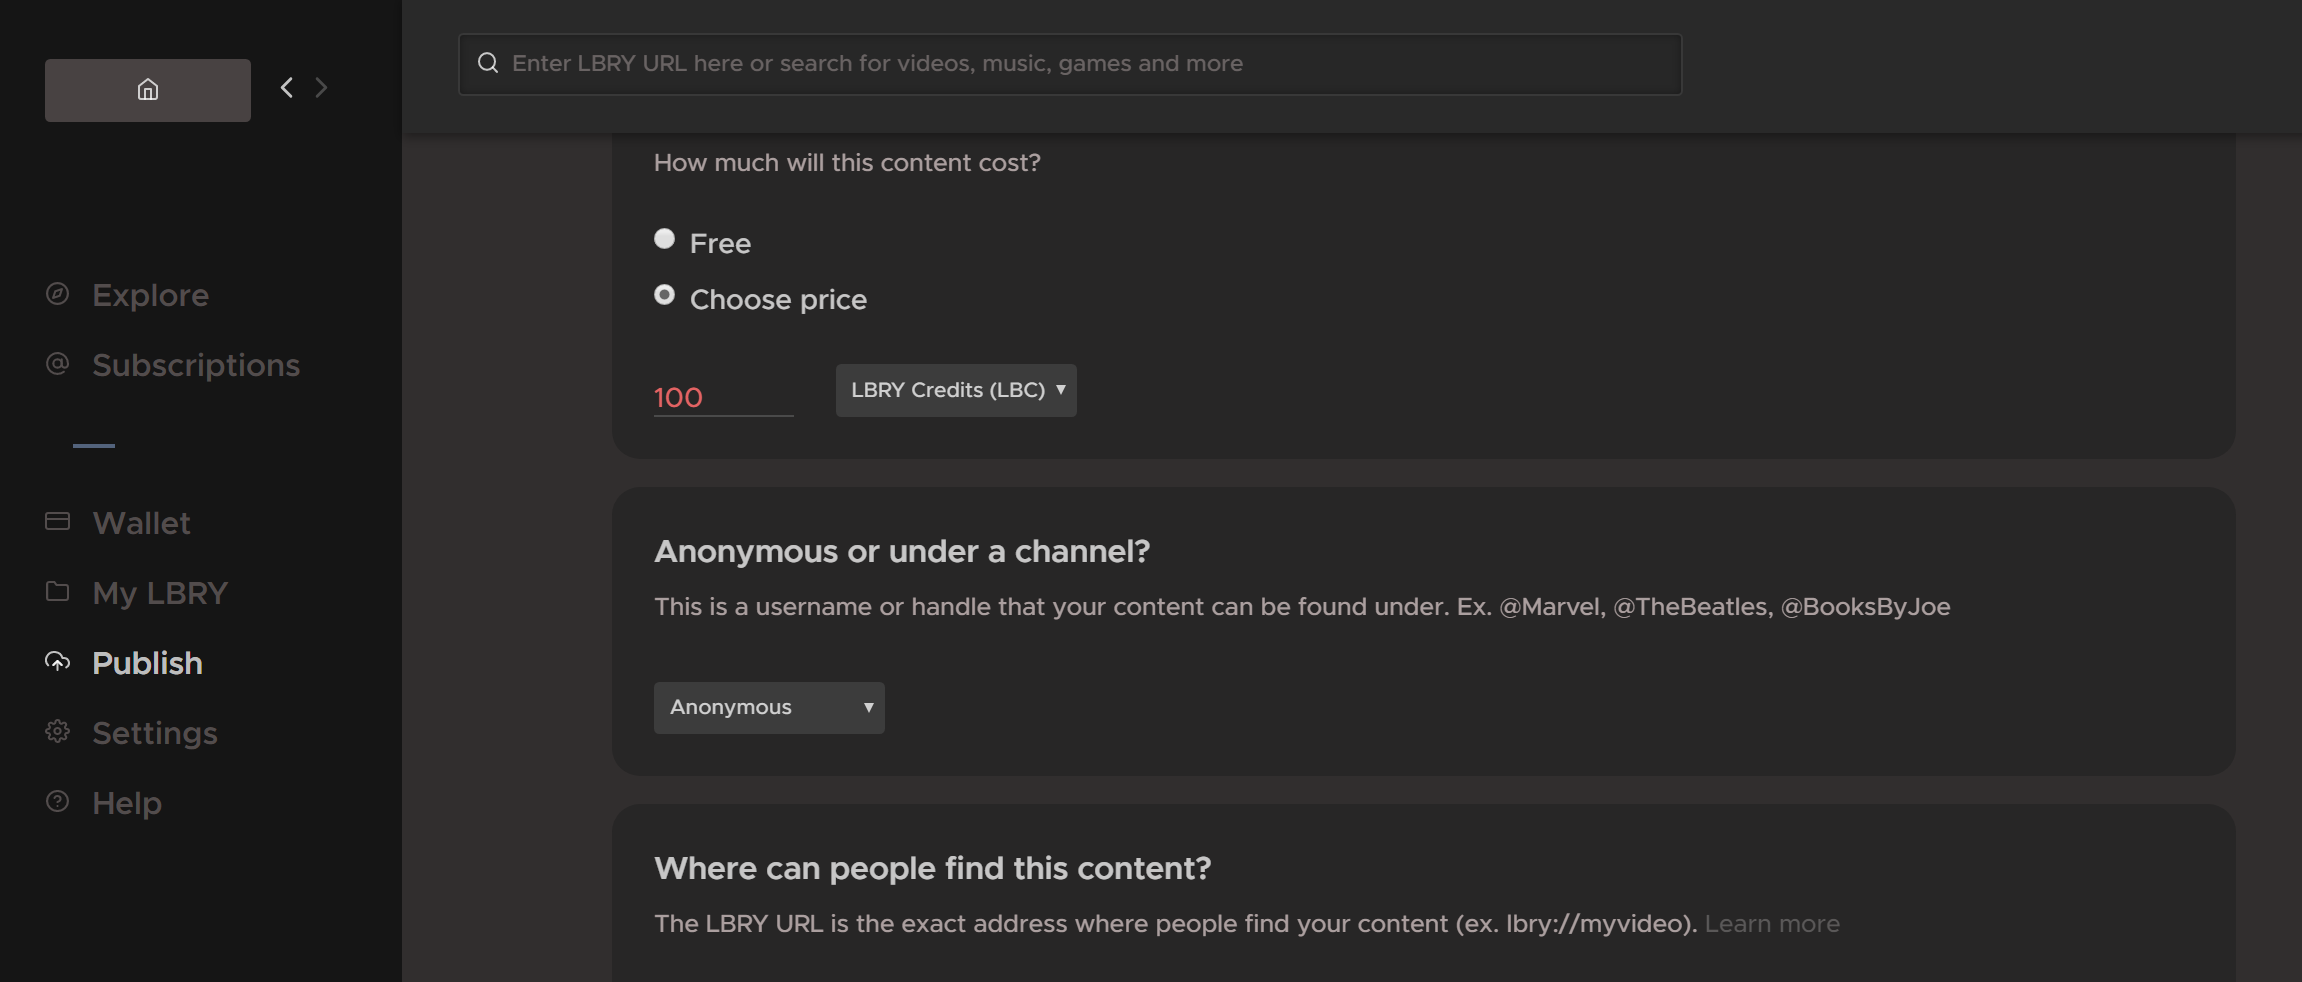This screenshot has height=982, width=2302.
Task: Click the Settings gear icon
Action: [x=58, y=731]
